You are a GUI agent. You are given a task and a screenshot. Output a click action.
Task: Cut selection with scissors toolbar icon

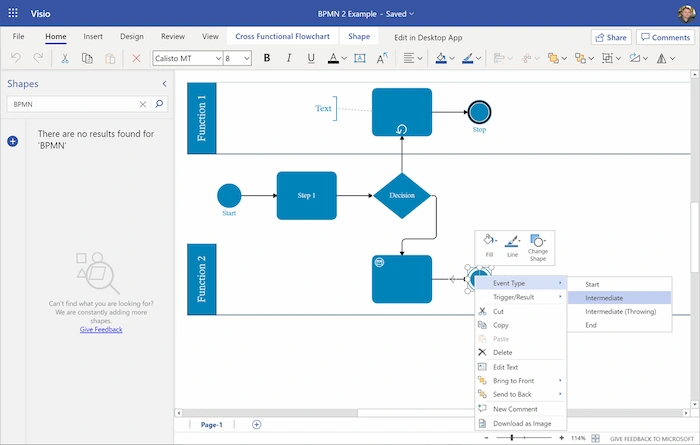(x=65, y=58)
